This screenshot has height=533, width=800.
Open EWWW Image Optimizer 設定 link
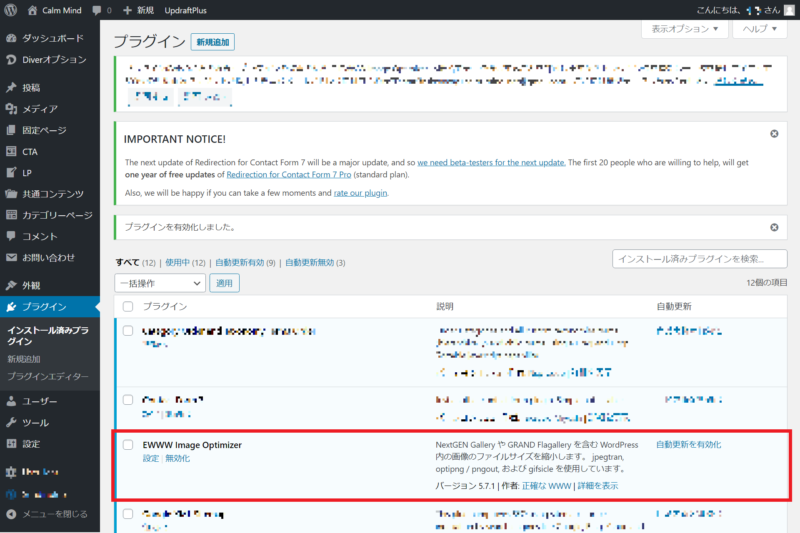point(151,459)
